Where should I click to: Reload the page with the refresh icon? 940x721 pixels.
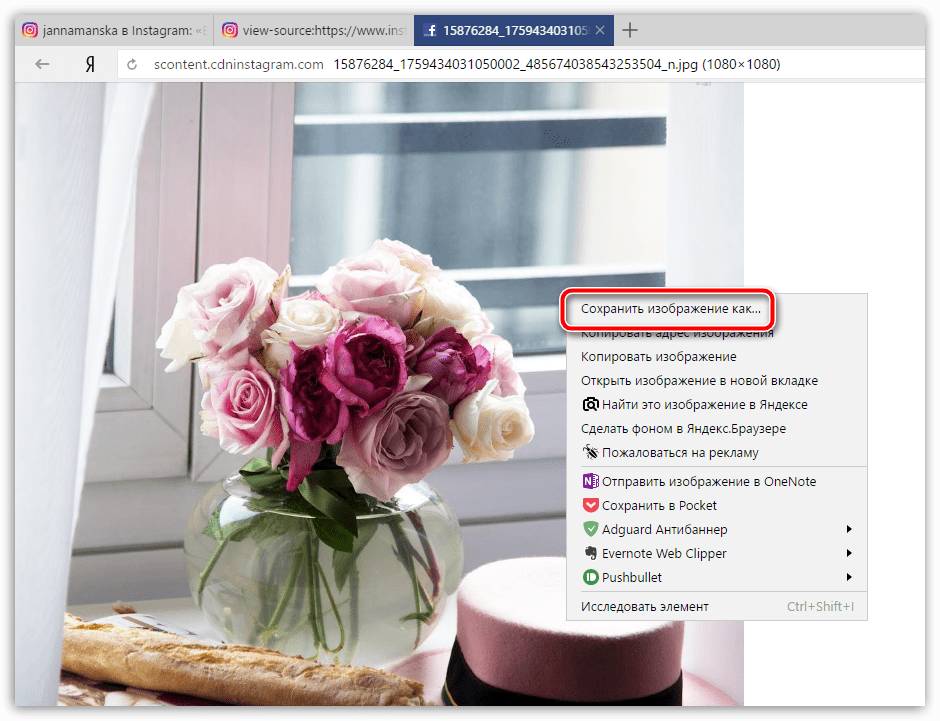[x=132, y=64]
